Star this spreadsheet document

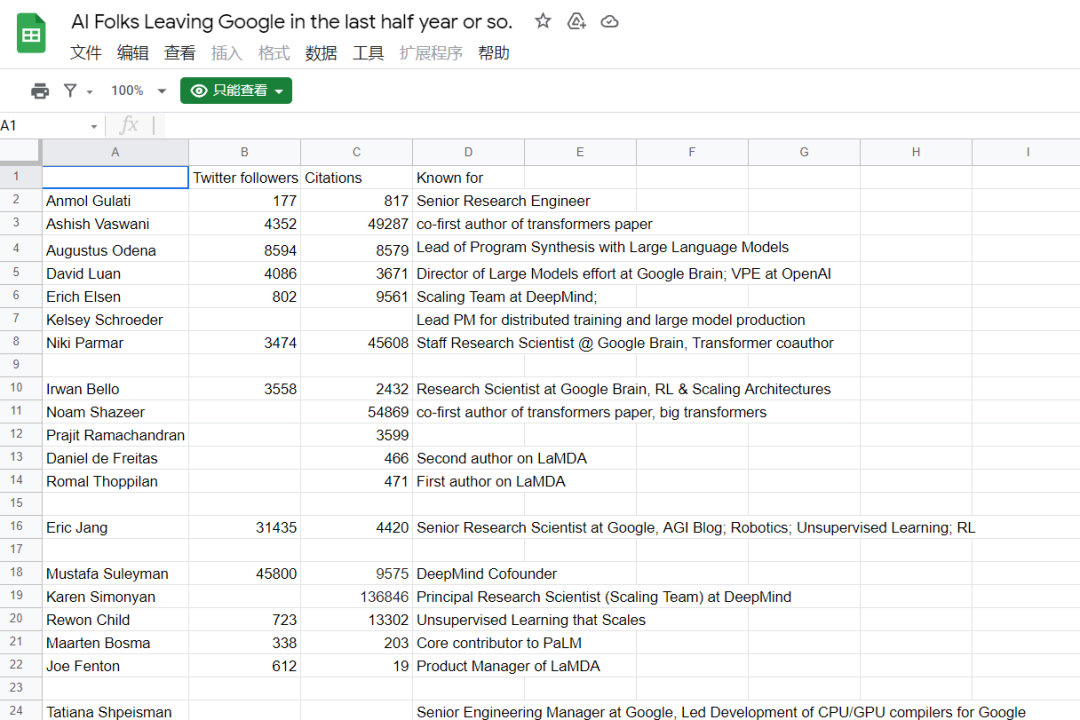[543, 21]
